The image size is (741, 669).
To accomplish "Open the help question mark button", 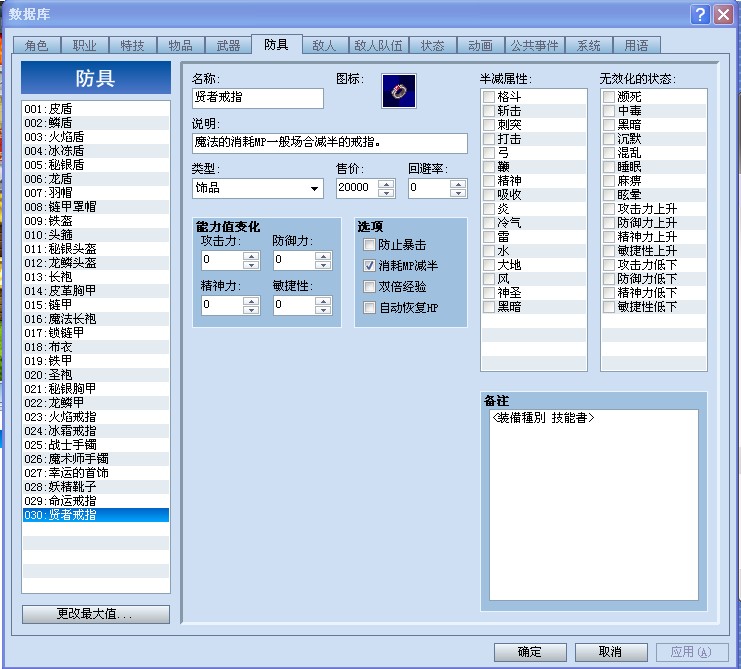I will pos(700,14).
